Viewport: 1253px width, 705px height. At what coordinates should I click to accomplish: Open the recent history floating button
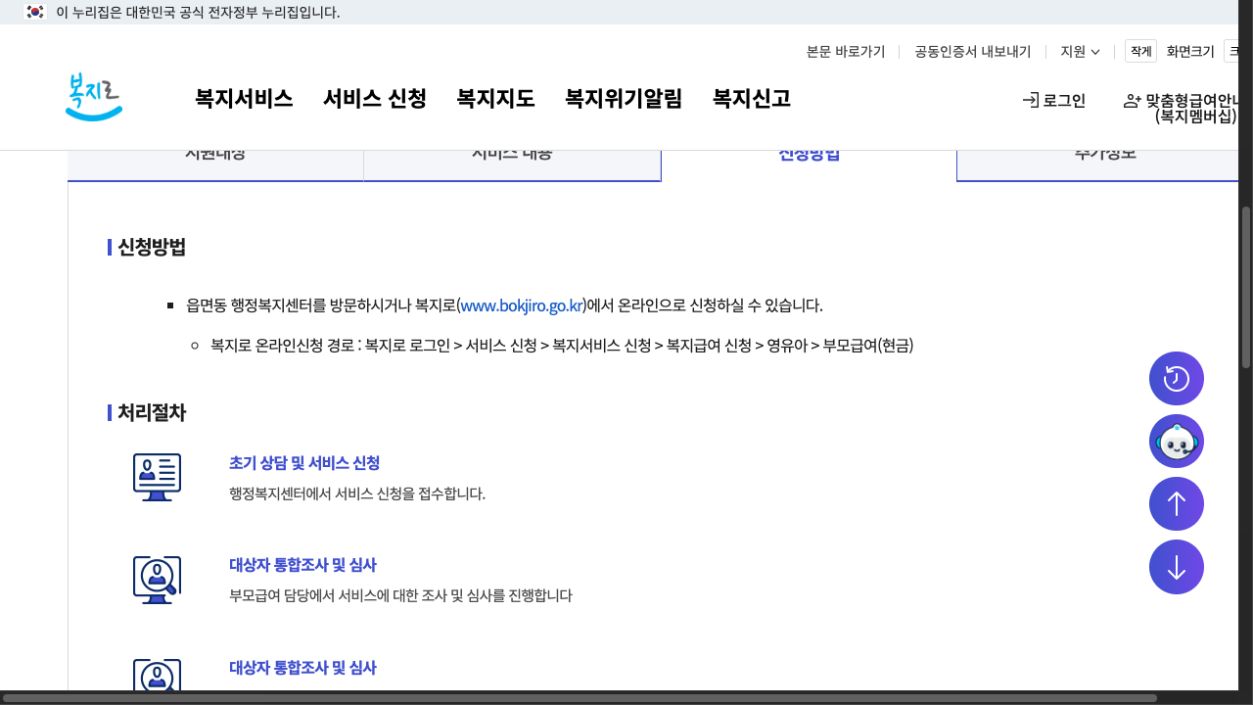pyautogui.click(x=1176, y=379)
